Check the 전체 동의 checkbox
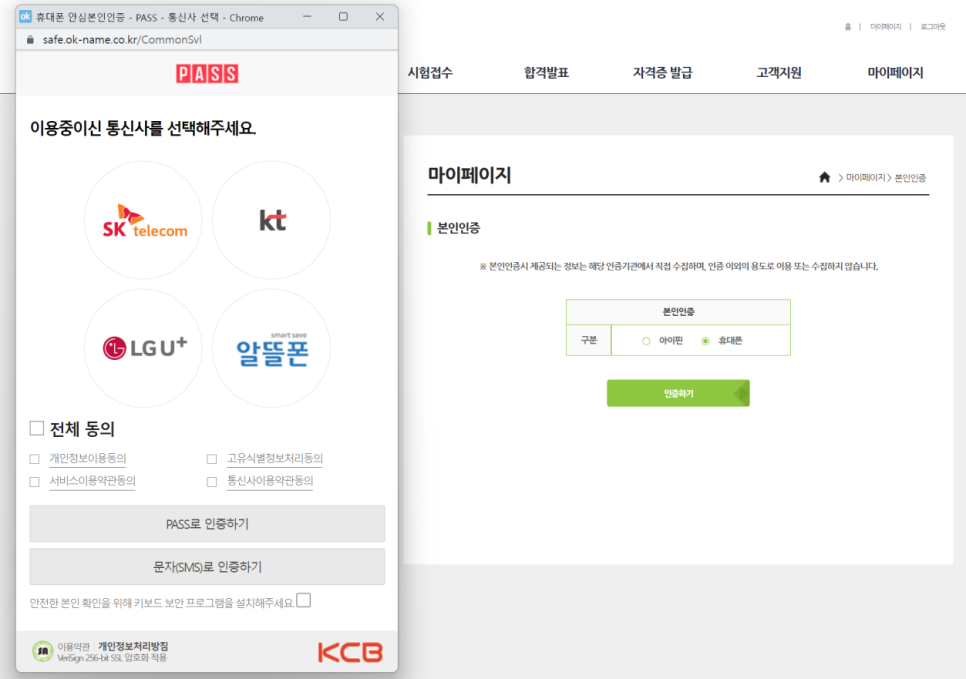The image size is (966, 679). pos(37,428)
